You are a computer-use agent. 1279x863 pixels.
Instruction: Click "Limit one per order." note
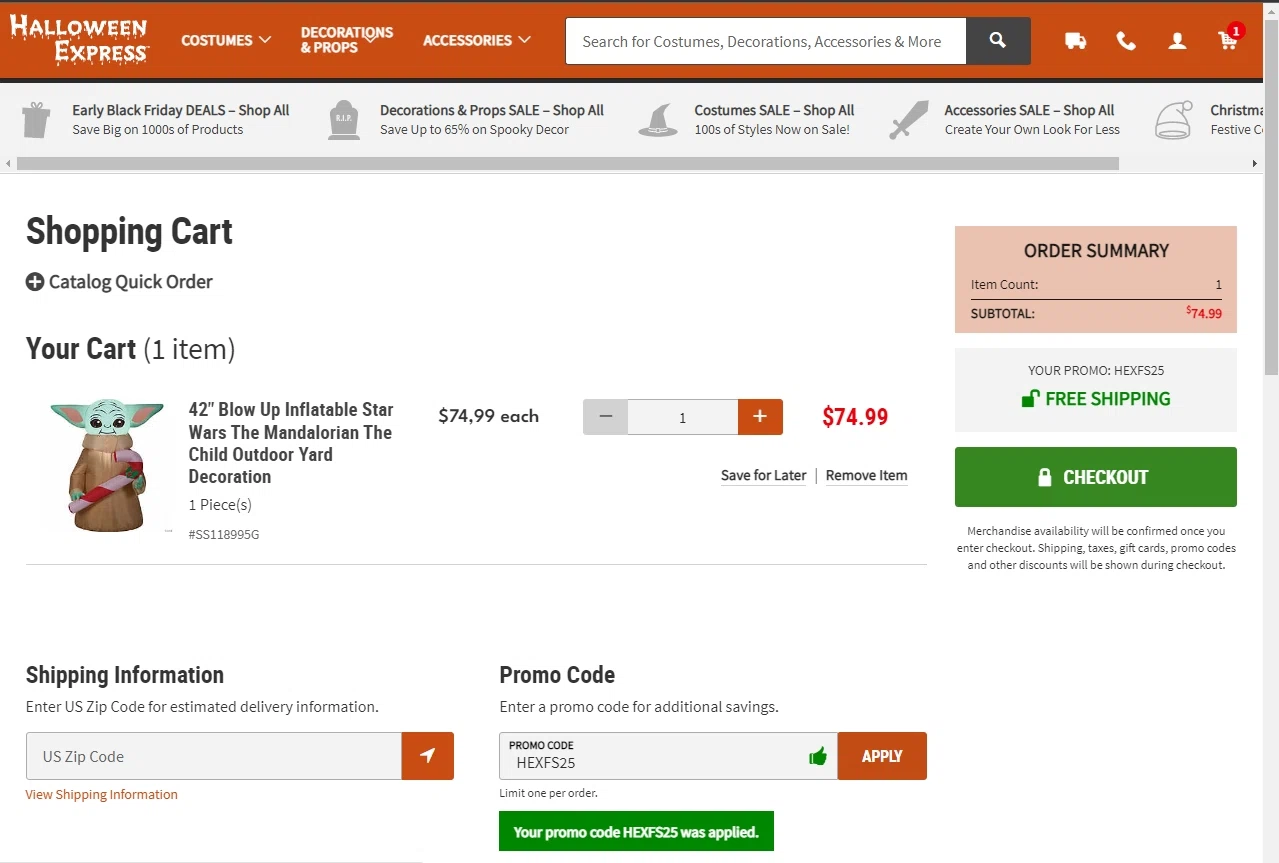[x=549, y=793]
